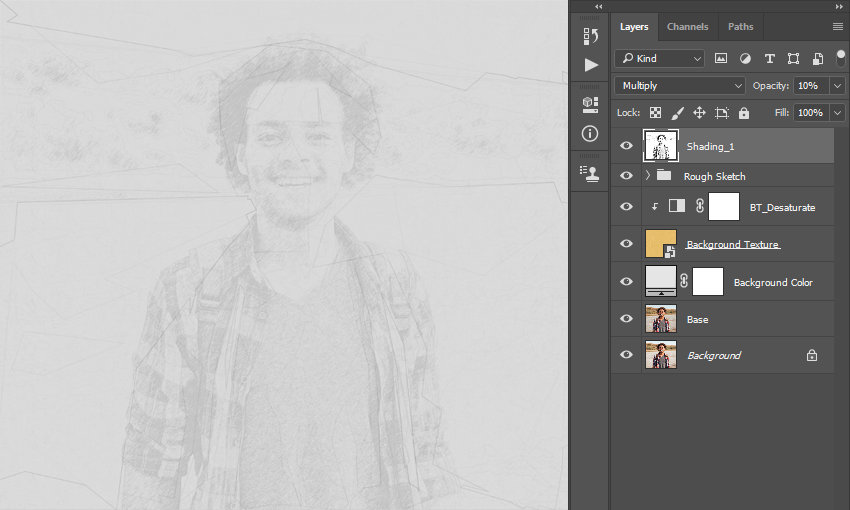Filter layers by pixel layer icon
The image size is (850, 510).
(x=720, y=59)
